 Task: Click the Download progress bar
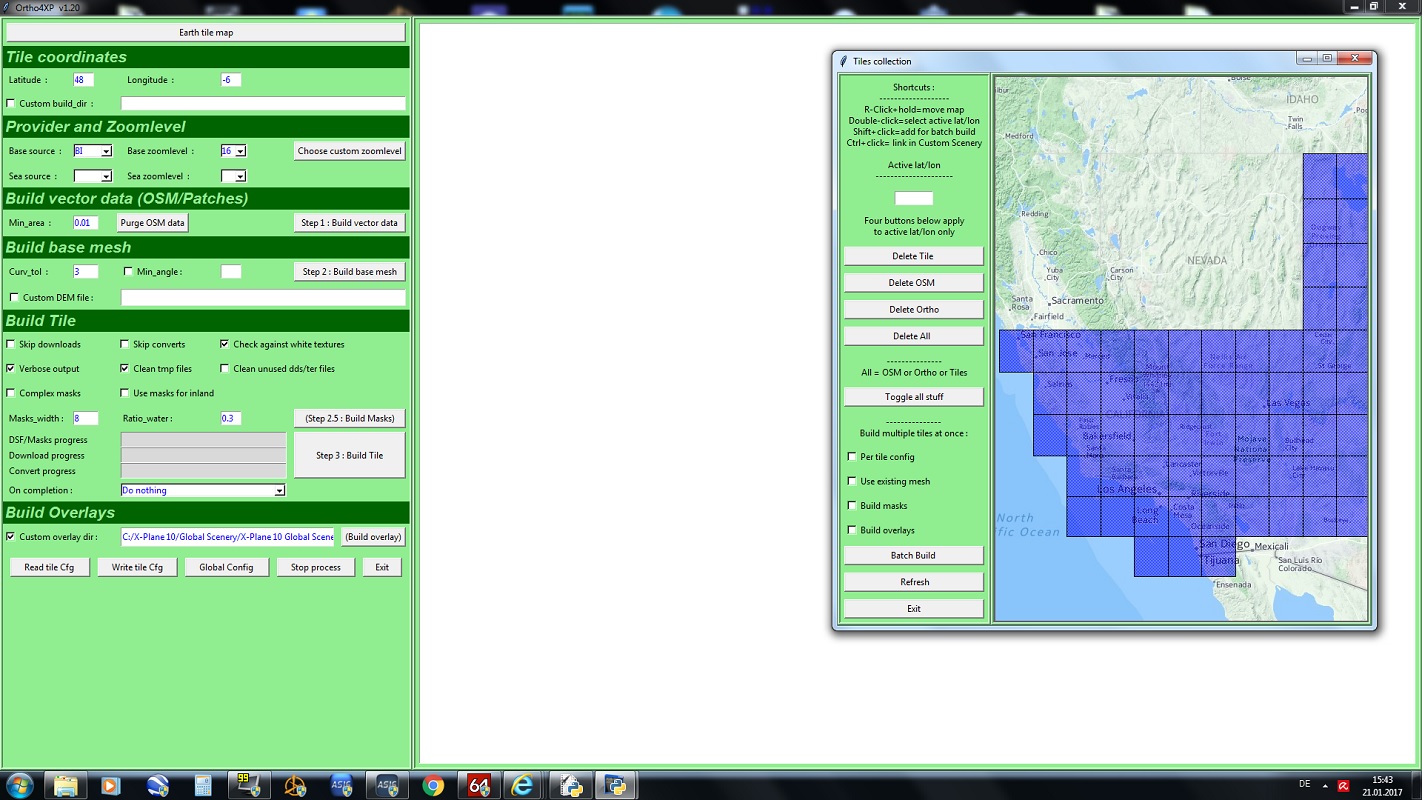(203, 455)
